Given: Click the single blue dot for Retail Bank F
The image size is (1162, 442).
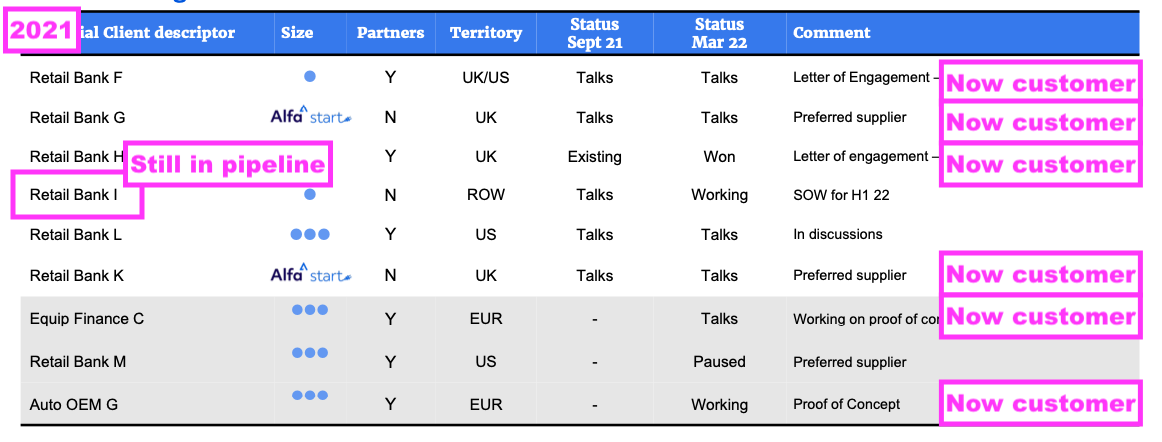Looking at the screenshot, I should [x=310, y=76].
